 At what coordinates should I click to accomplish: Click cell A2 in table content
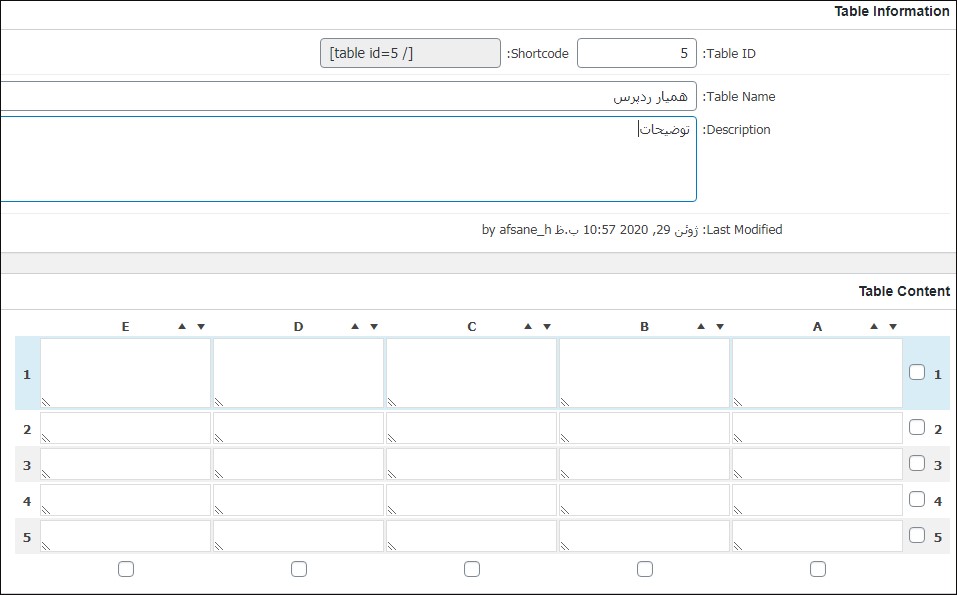coord(817,428)
